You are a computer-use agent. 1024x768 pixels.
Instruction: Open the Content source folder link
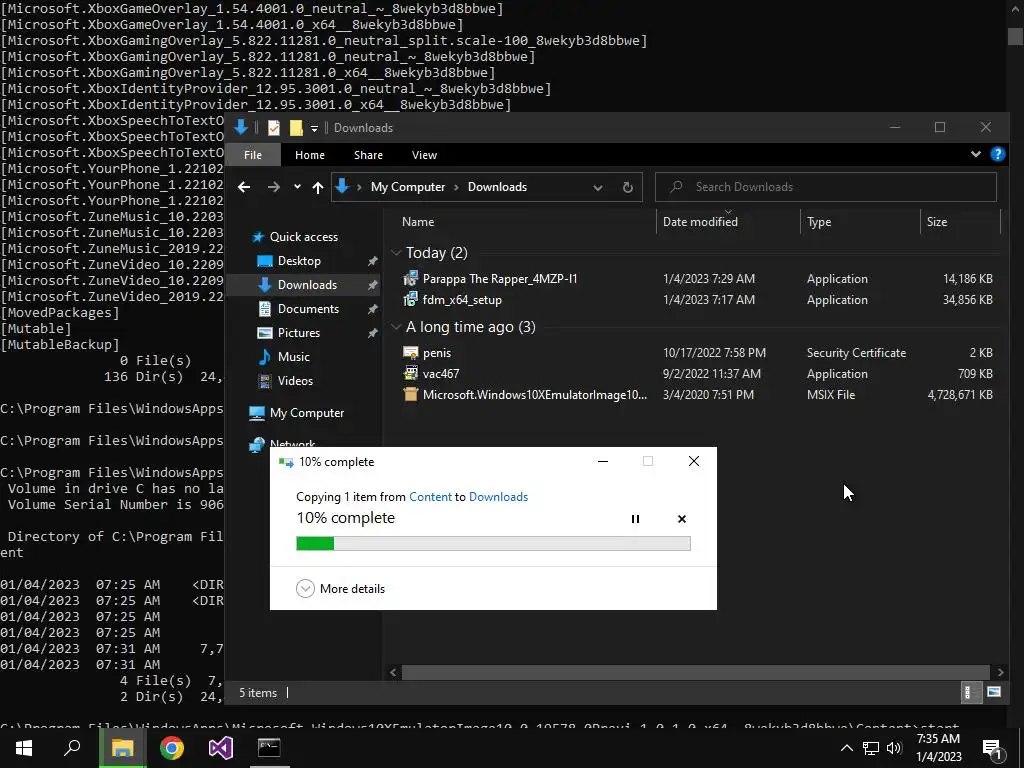pyautogui.click(x=430, y=497)
